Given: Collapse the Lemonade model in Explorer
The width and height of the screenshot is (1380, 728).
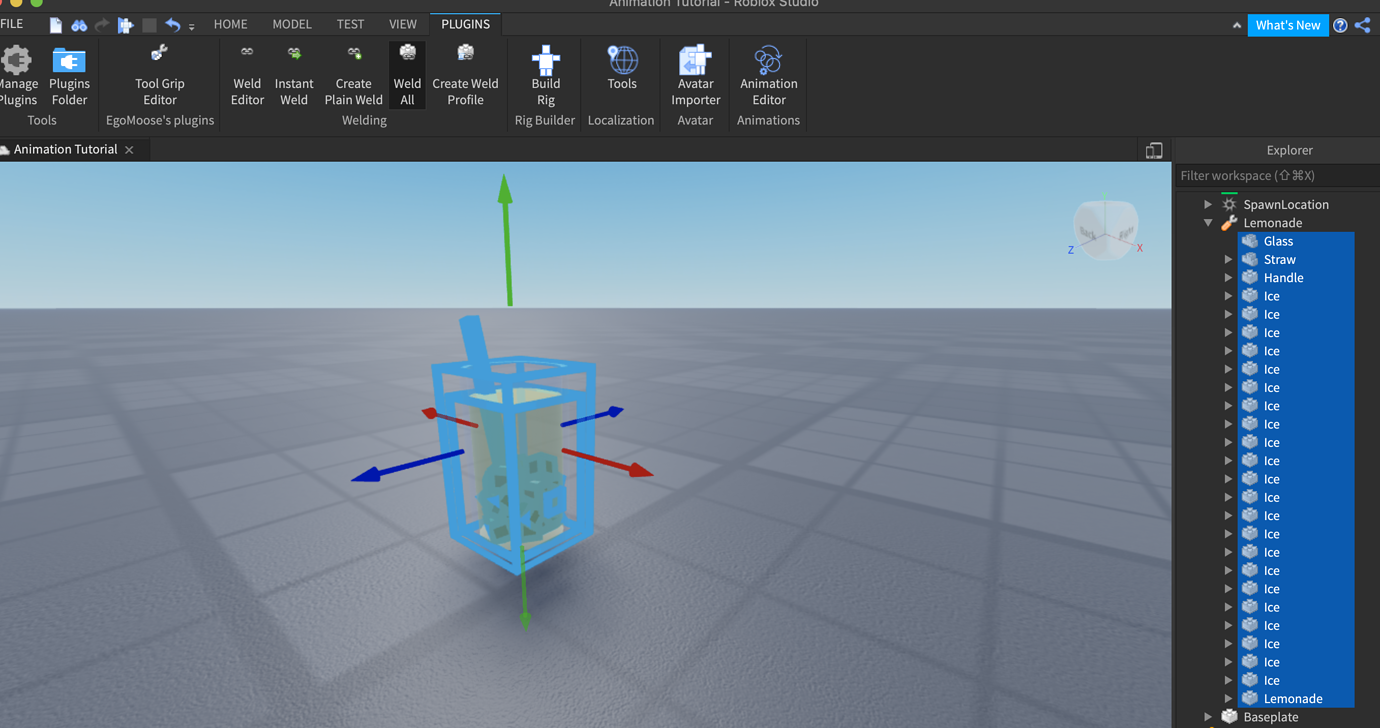Looking at the screenshot, I should click(x=1208, y=222).
